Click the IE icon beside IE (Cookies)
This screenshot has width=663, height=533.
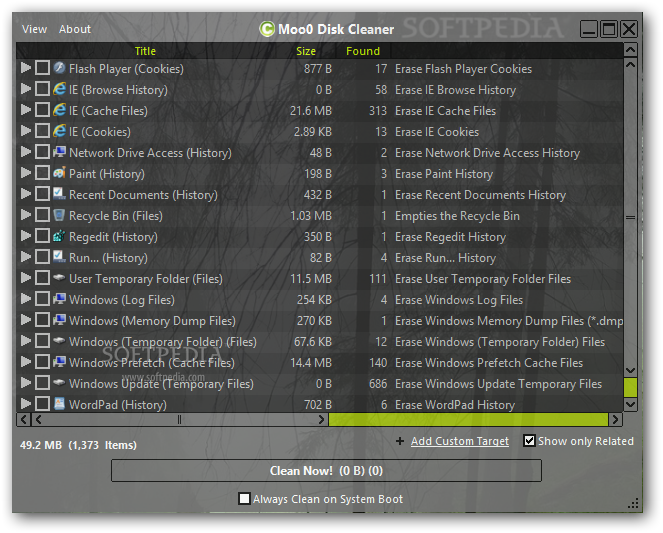(59, 131)
